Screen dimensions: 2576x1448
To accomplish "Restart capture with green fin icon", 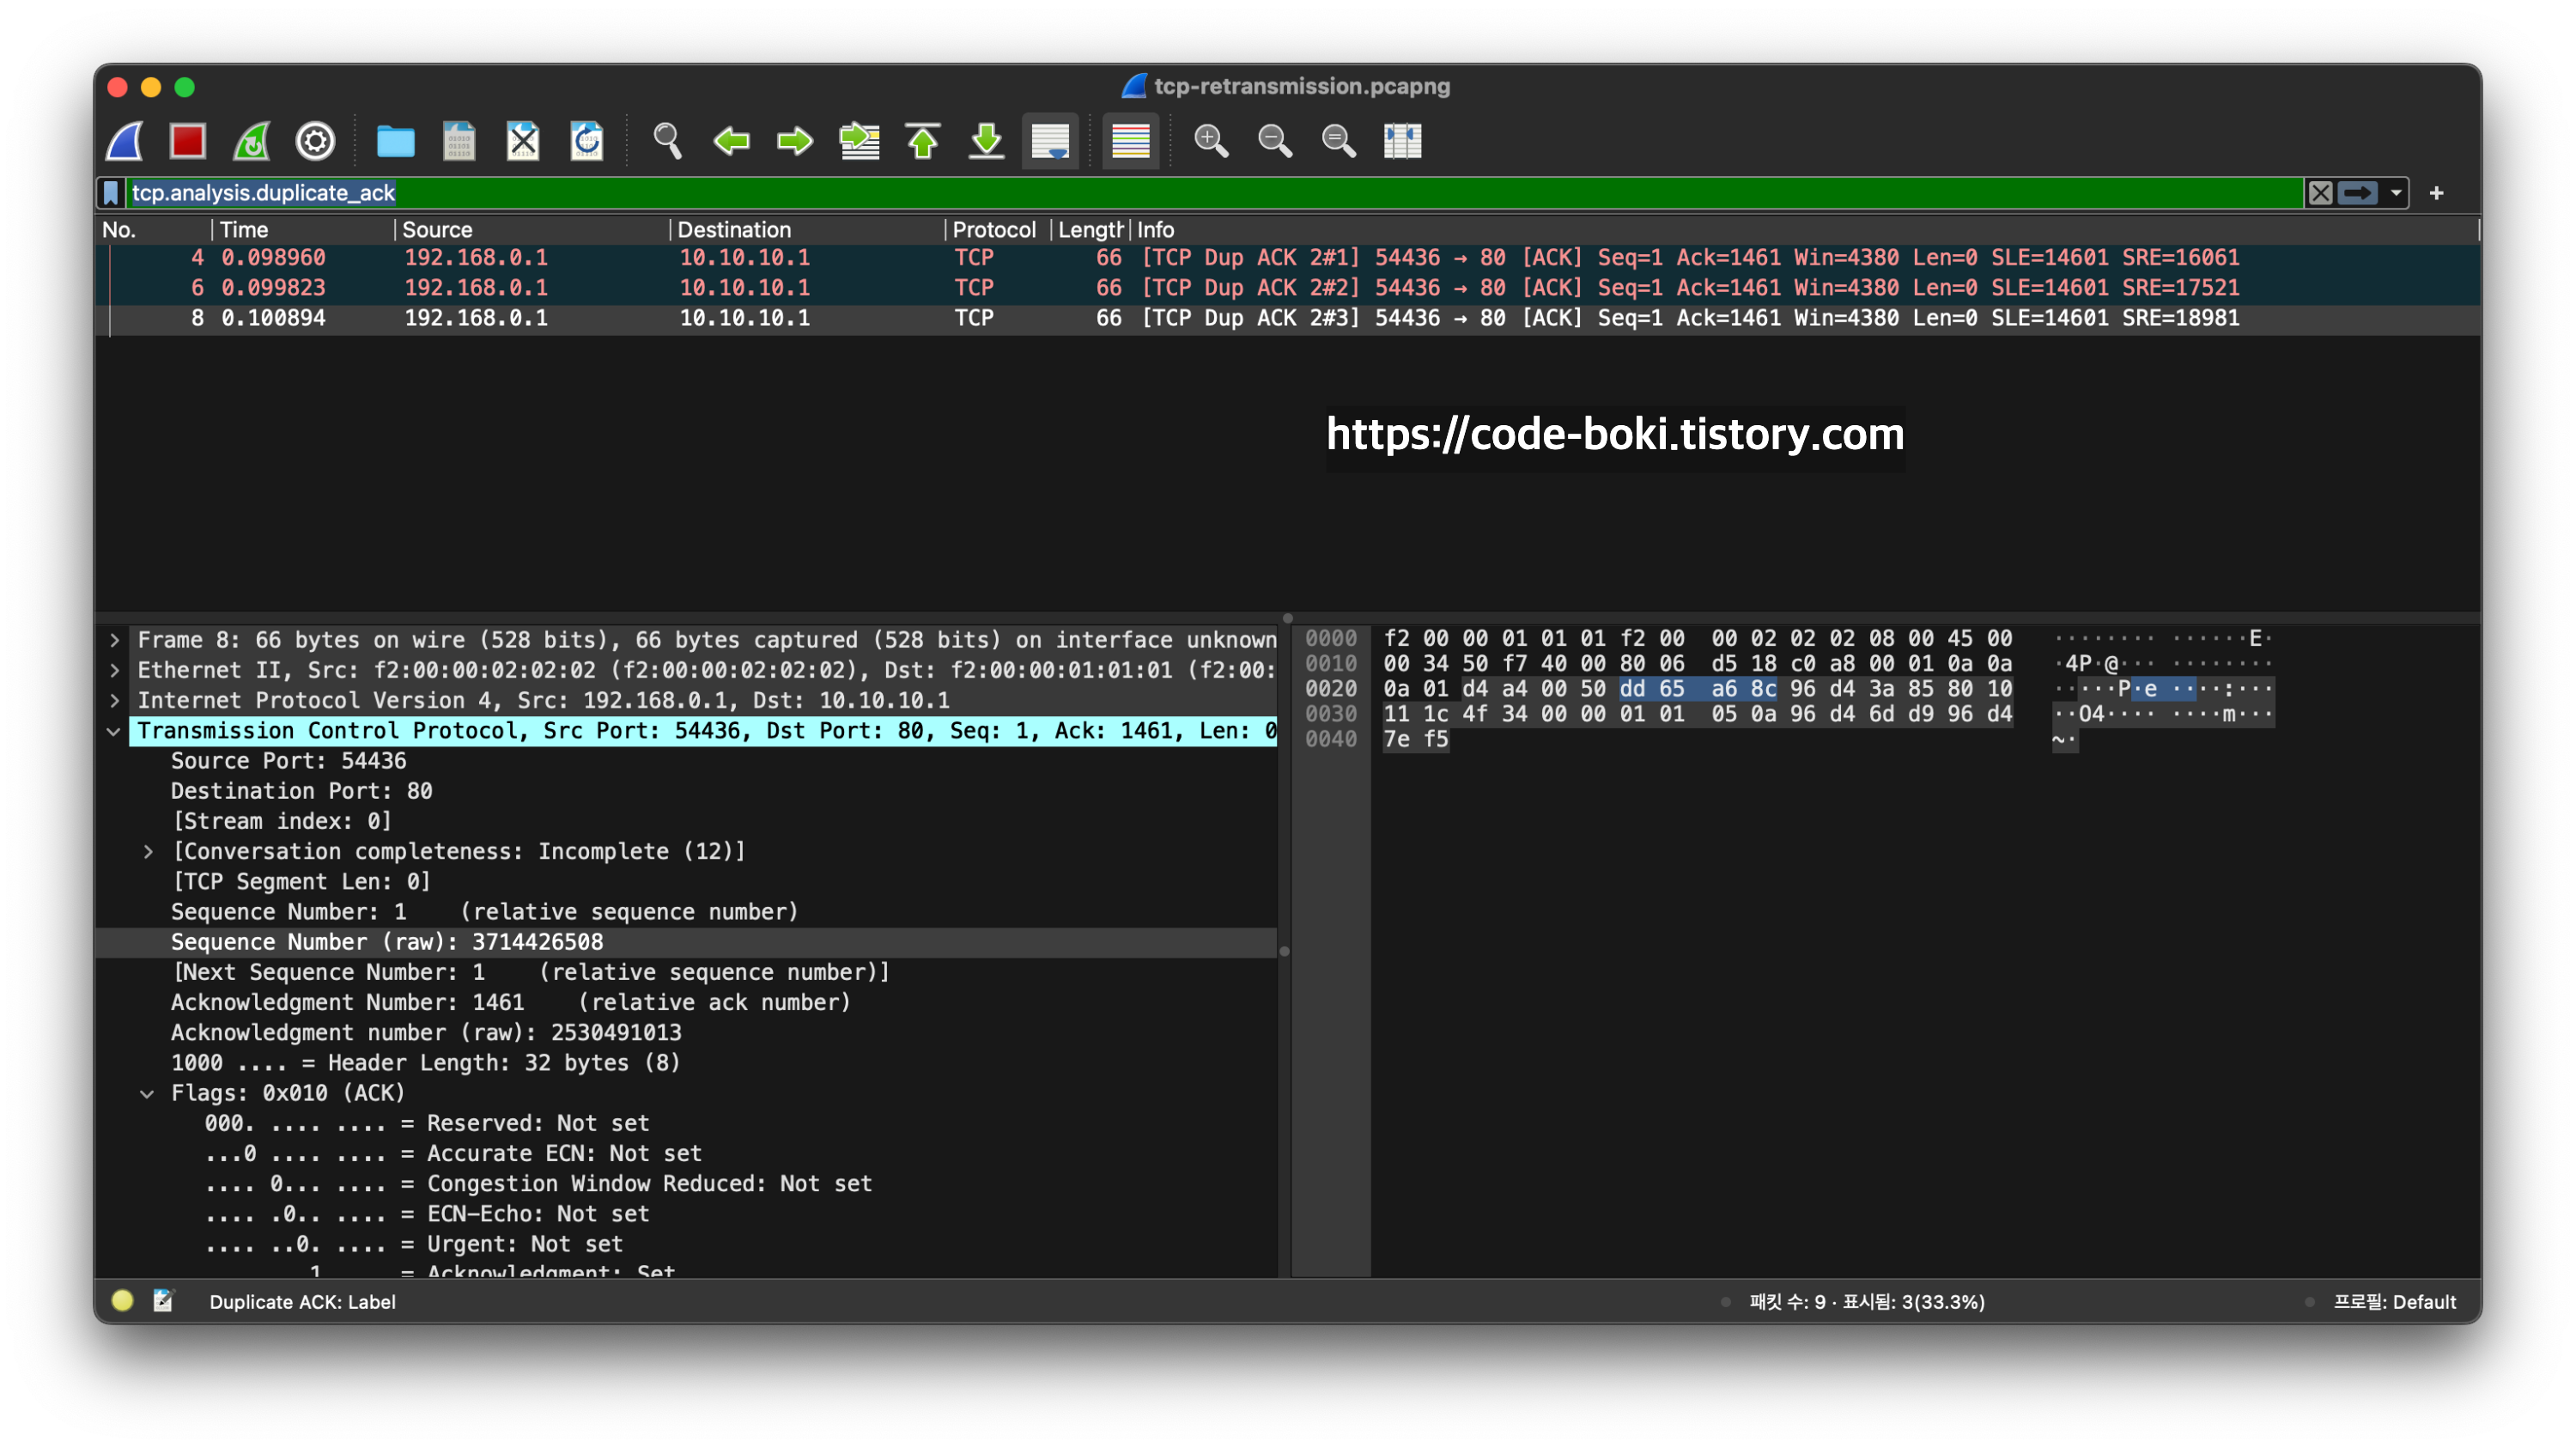I will click(x=251, y=141).
